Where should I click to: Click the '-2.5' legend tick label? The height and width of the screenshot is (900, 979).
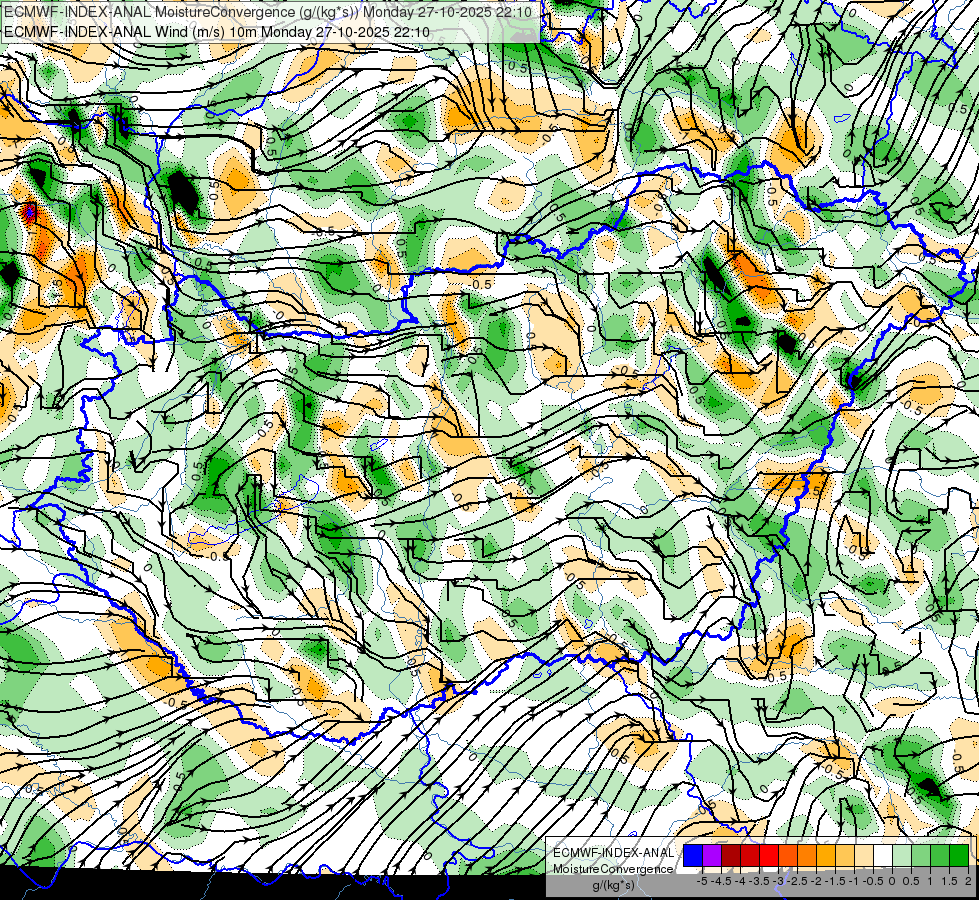tap(797, 881)
